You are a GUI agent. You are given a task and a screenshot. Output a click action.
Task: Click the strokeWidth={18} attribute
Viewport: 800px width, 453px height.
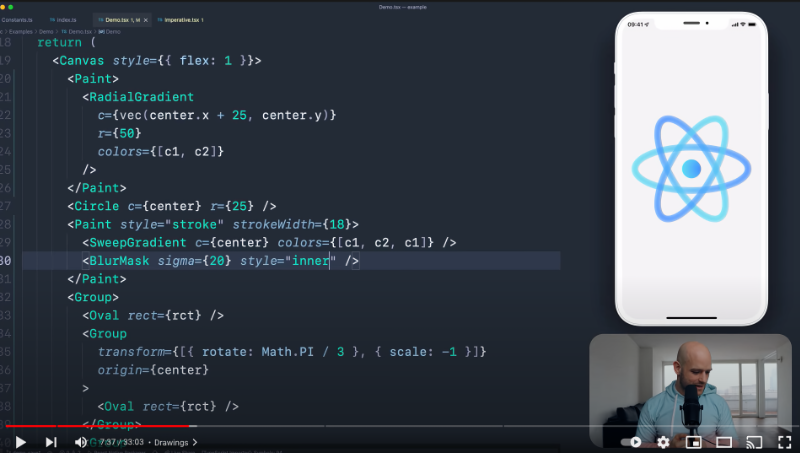coord(292,224)
